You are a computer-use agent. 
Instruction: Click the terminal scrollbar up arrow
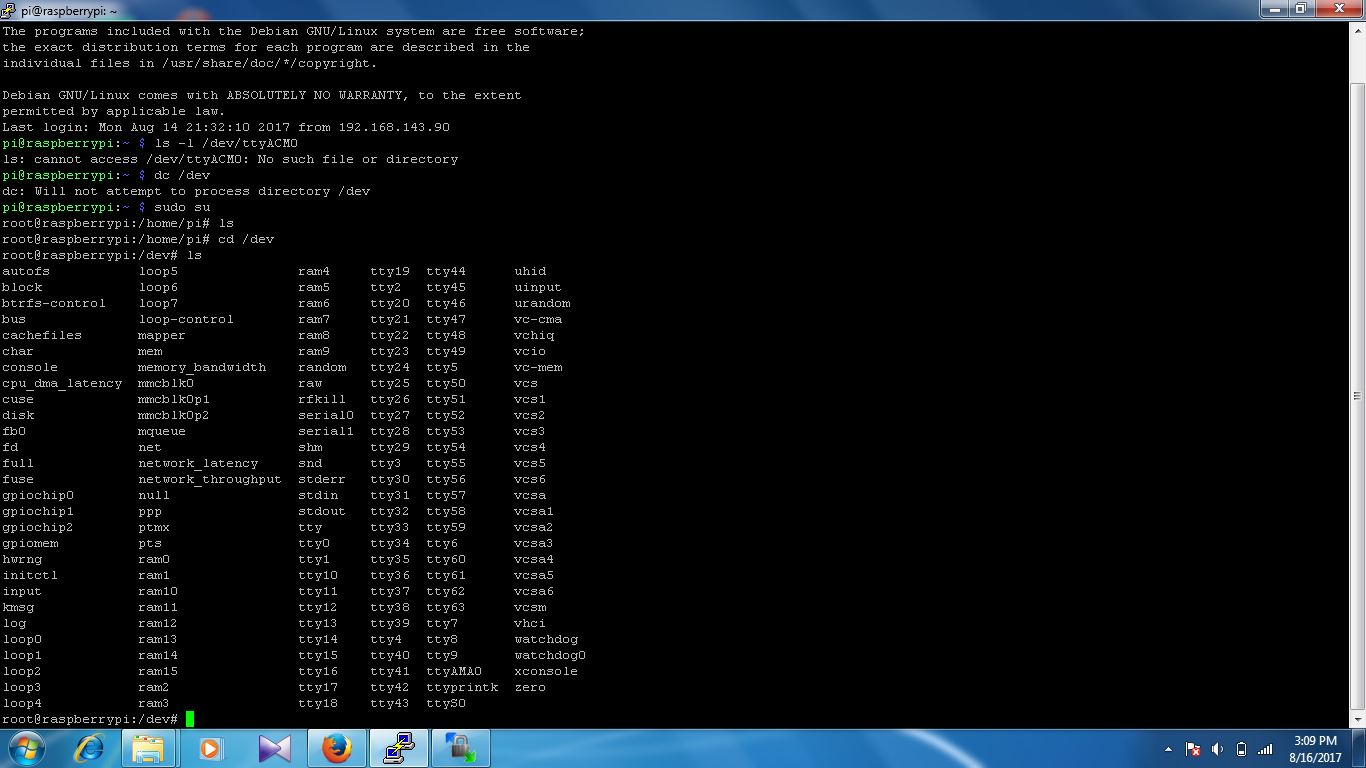coord(1357,29)
